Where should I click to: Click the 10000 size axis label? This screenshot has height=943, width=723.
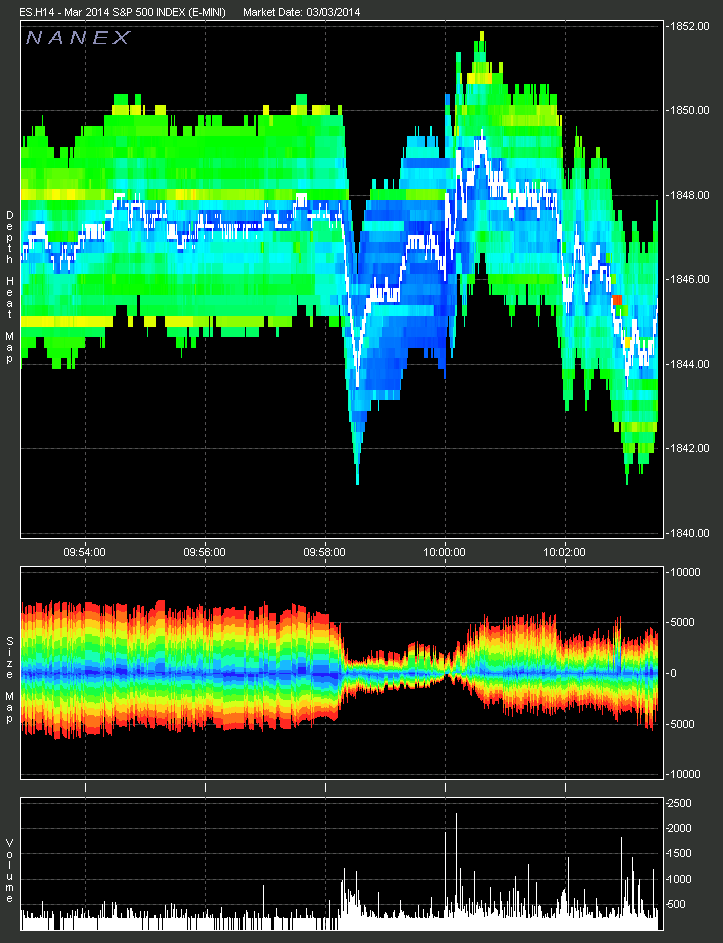pos(685,572)
